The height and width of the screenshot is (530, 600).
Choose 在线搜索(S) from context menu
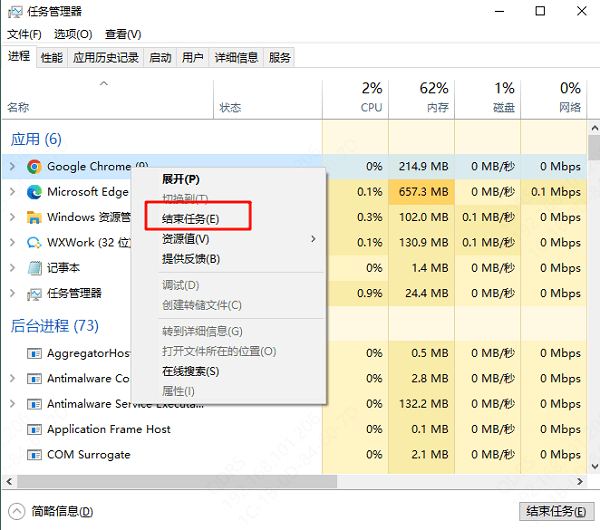pos(190,371)
